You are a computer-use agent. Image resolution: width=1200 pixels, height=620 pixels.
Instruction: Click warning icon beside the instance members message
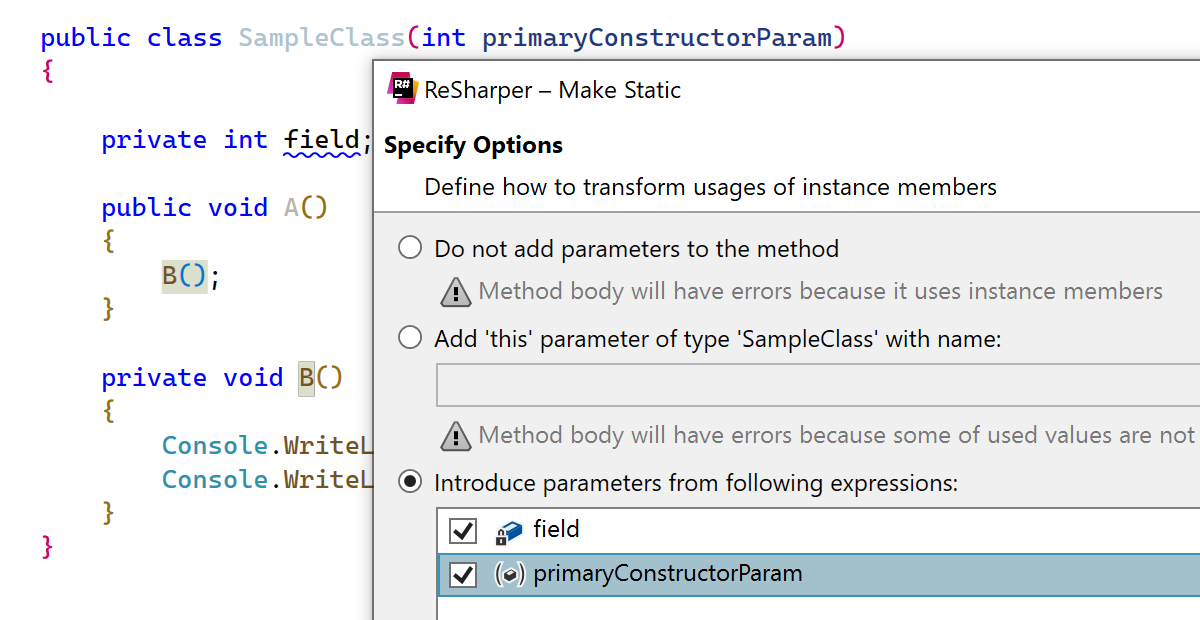(x=456, y=292)
